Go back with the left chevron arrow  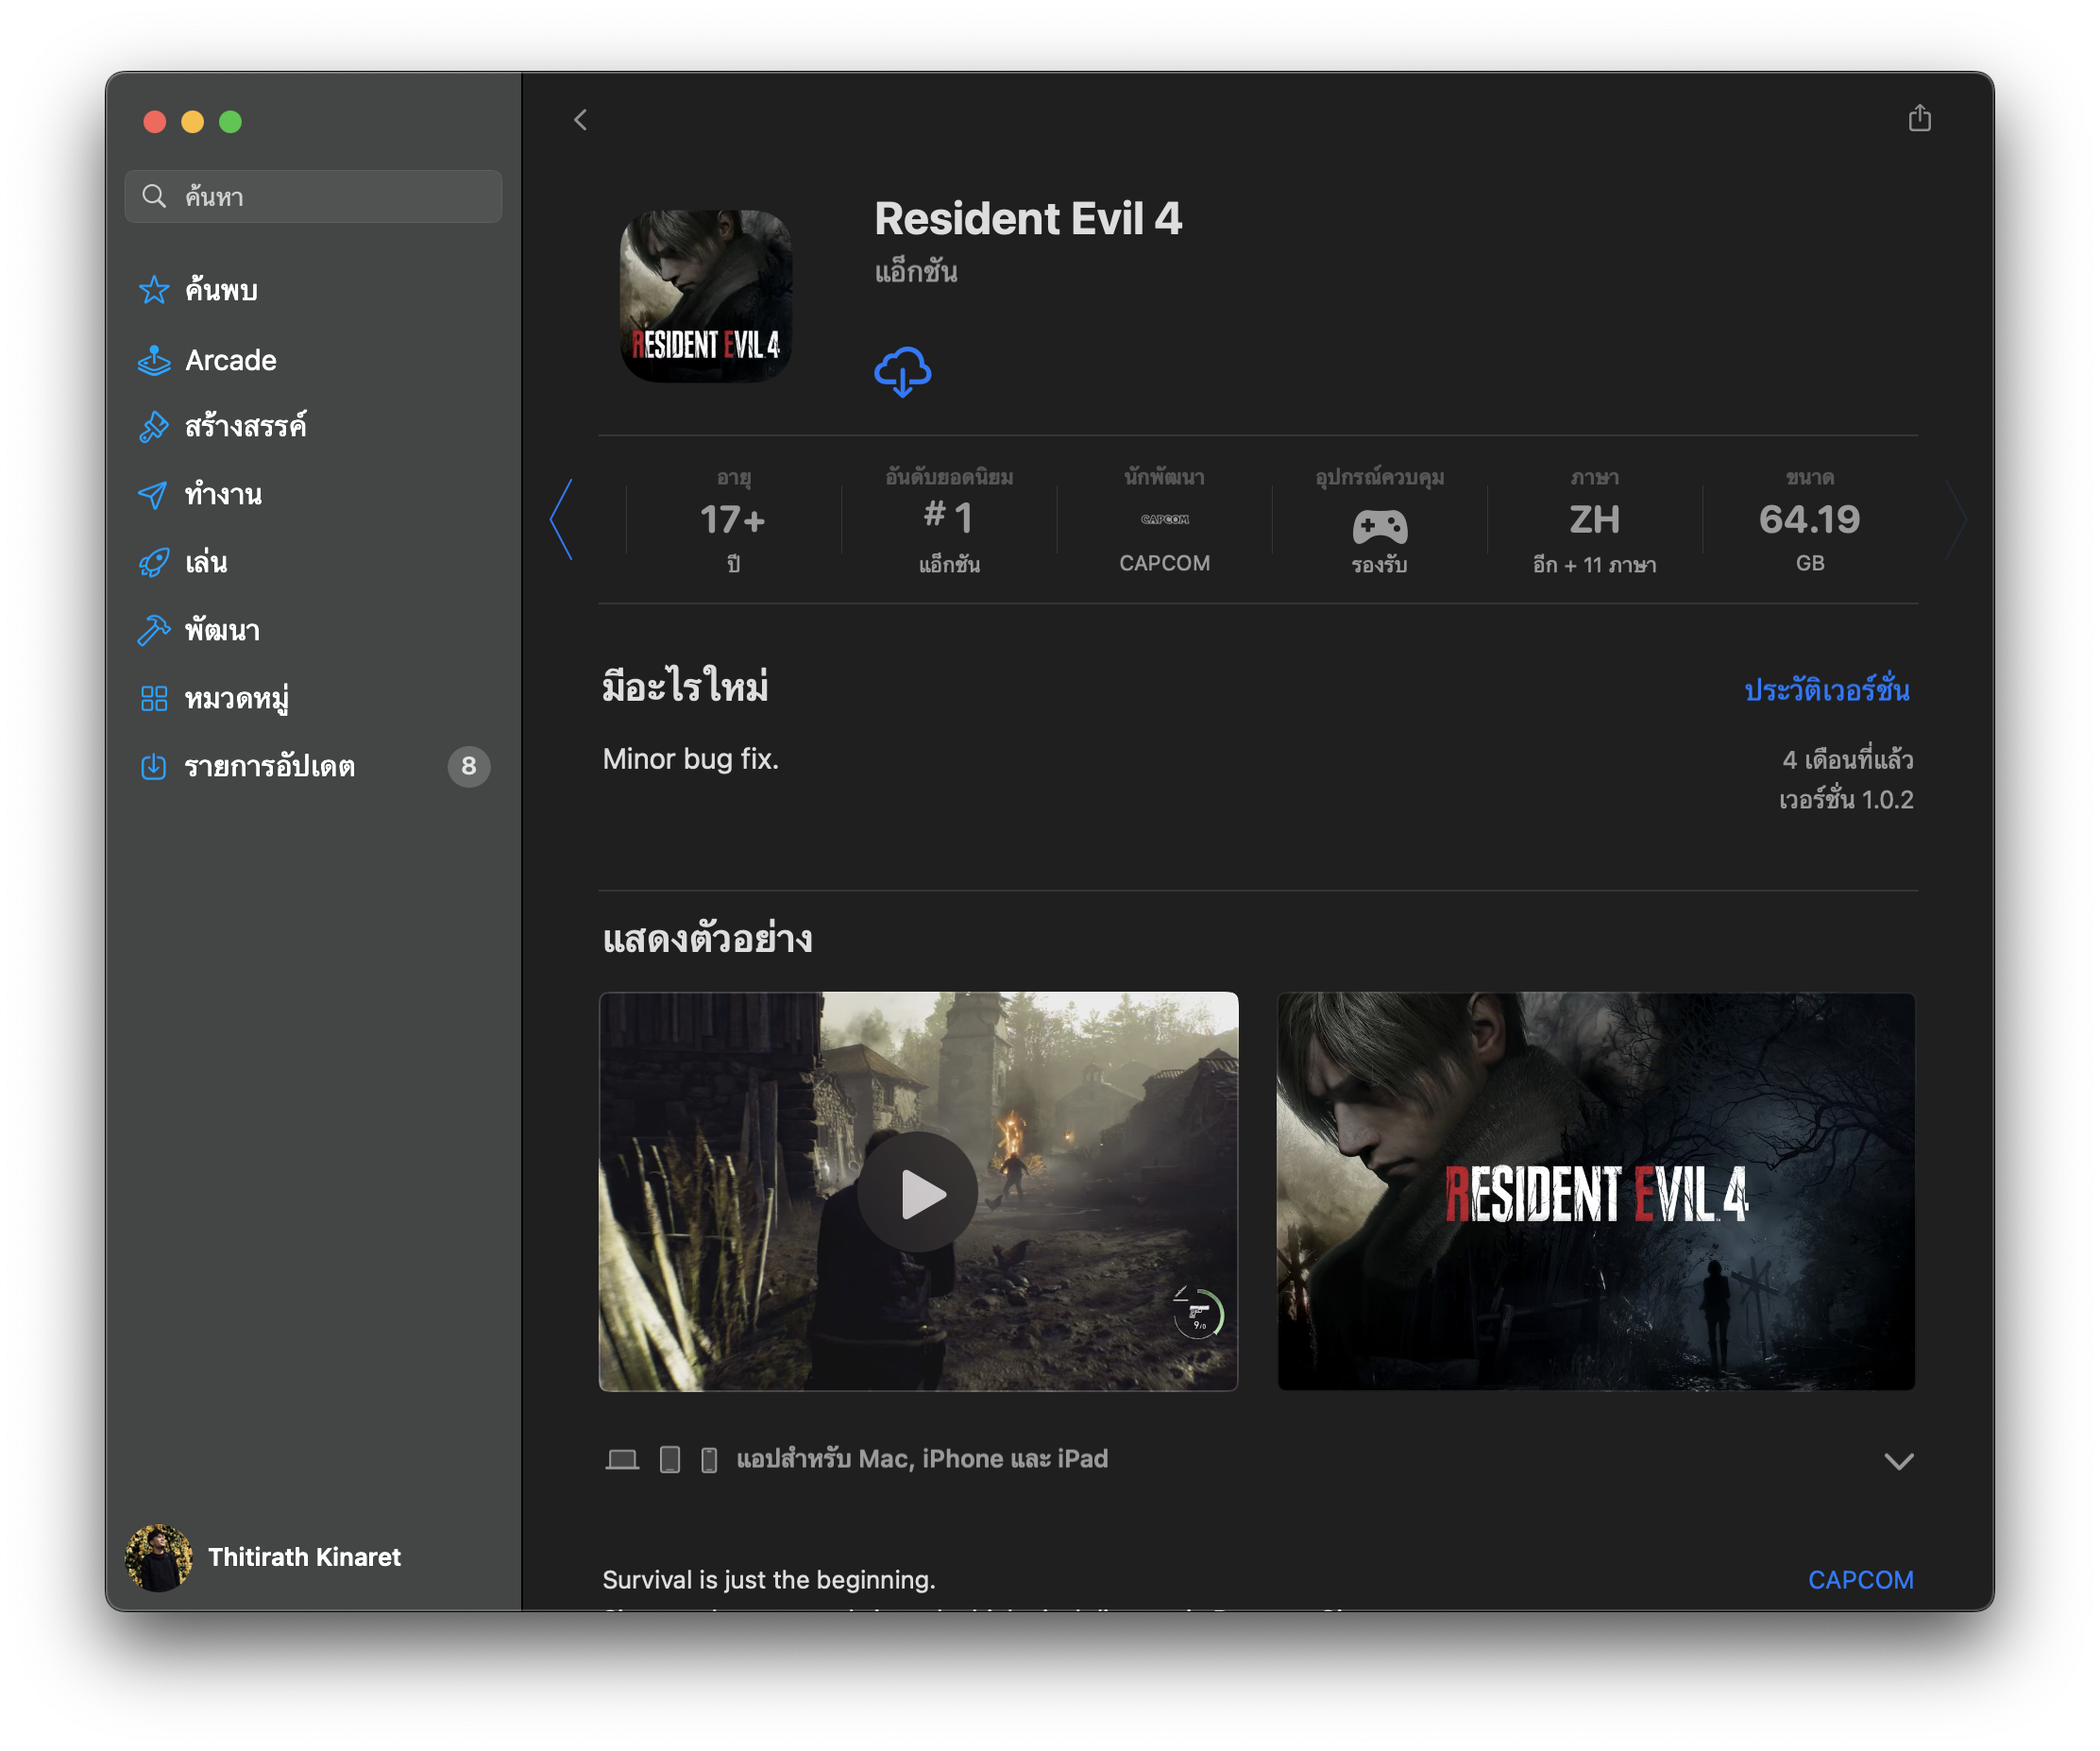pos(580,120)
